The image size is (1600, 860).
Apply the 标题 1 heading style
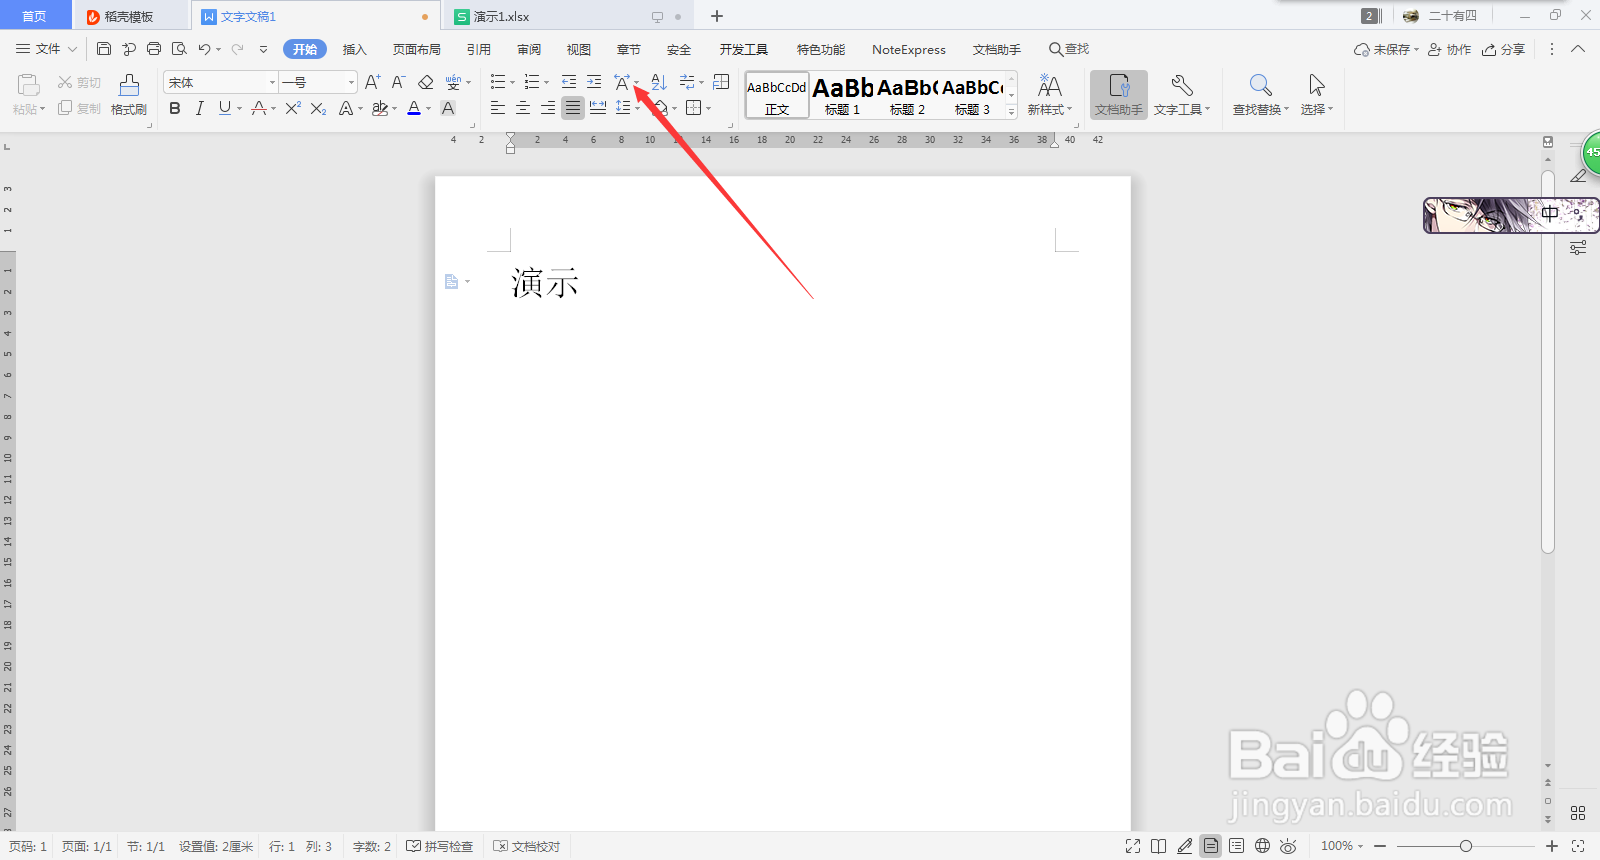pyautogui.click(x=843, y=96)
